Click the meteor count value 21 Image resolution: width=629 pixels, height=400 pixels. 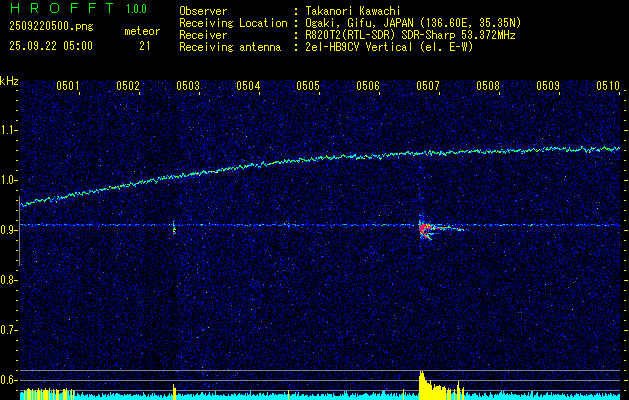click(x=146, y=45)
